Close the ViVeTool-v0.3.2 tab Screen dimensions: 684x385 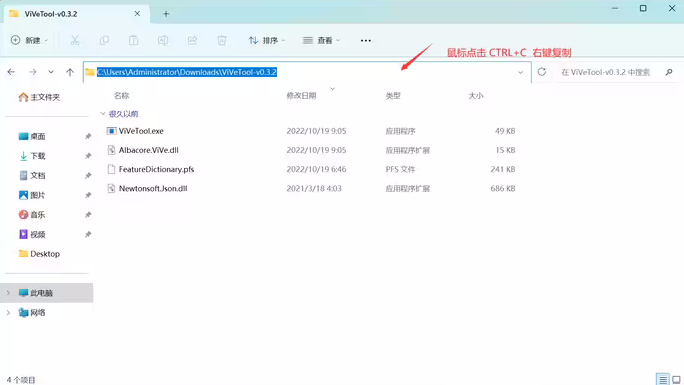137,14
